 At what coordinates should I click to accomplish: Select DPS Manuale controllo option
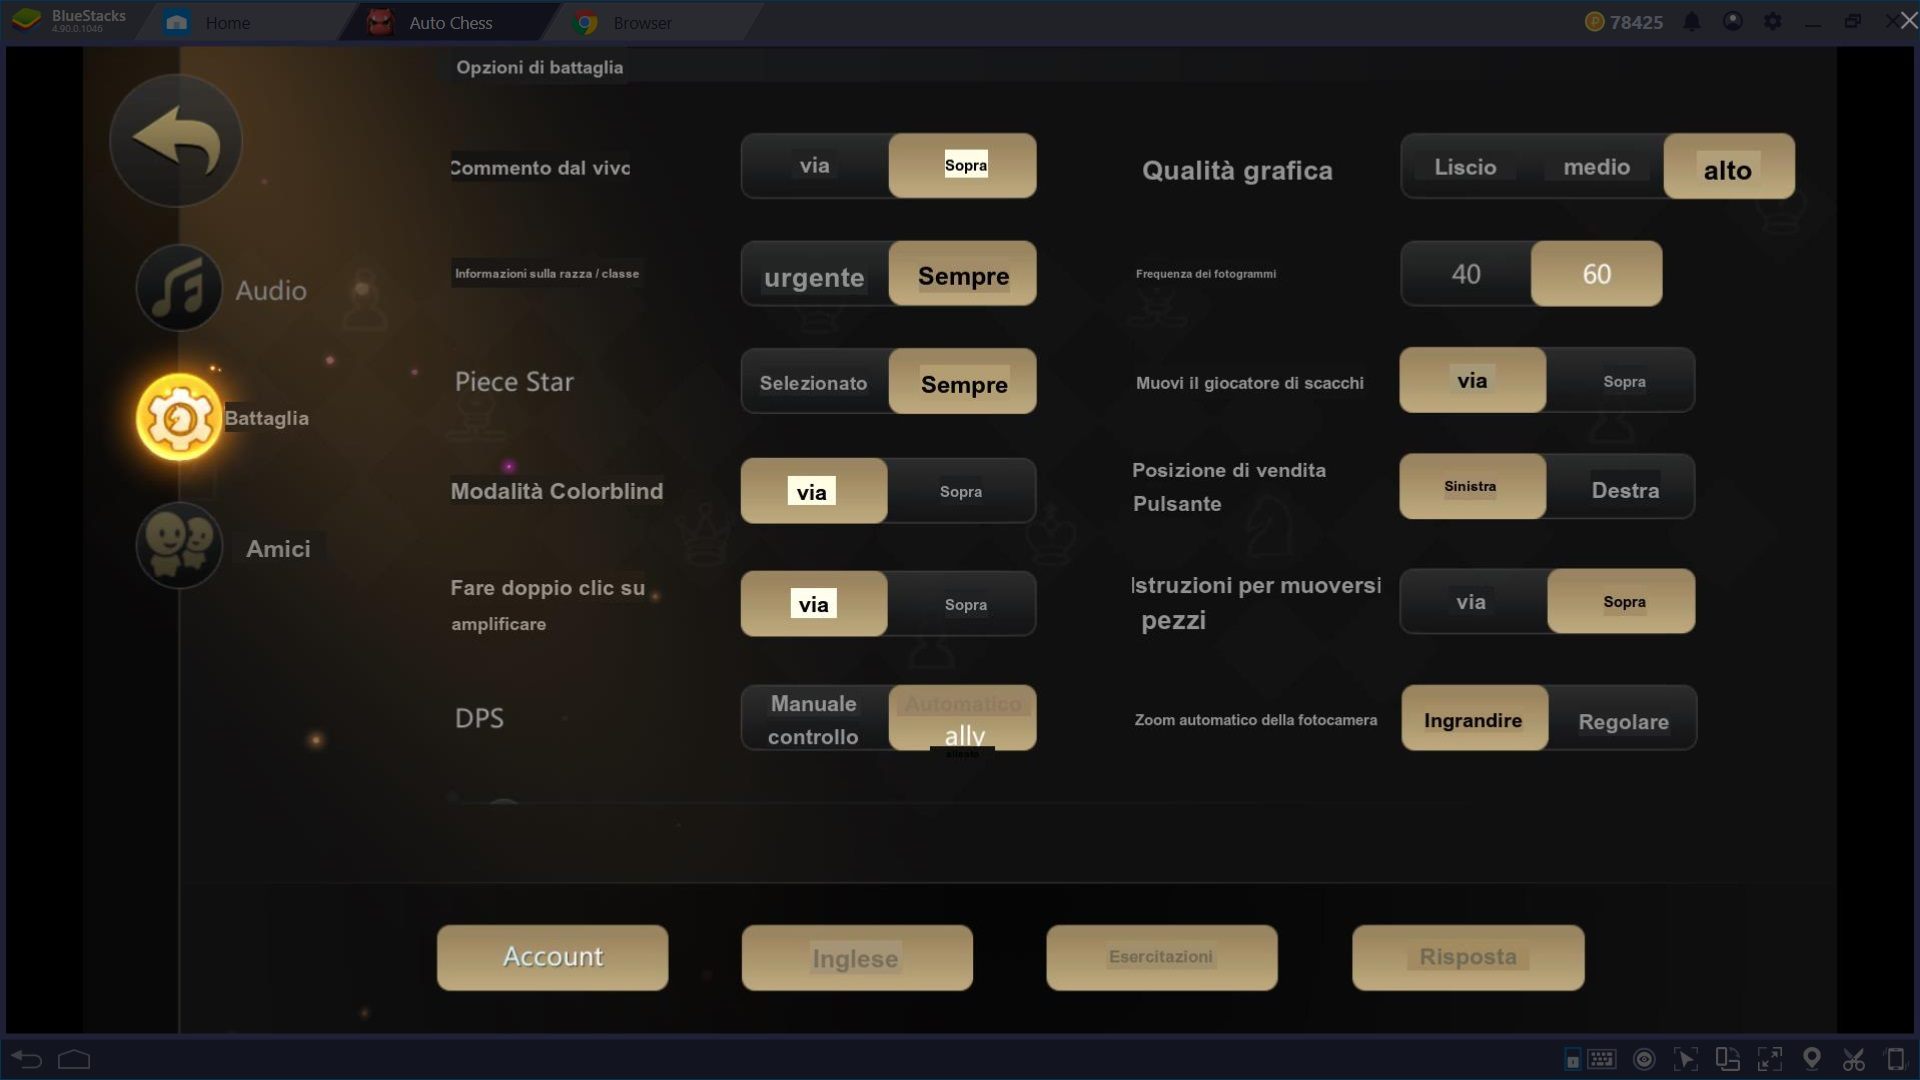point(812,717)
